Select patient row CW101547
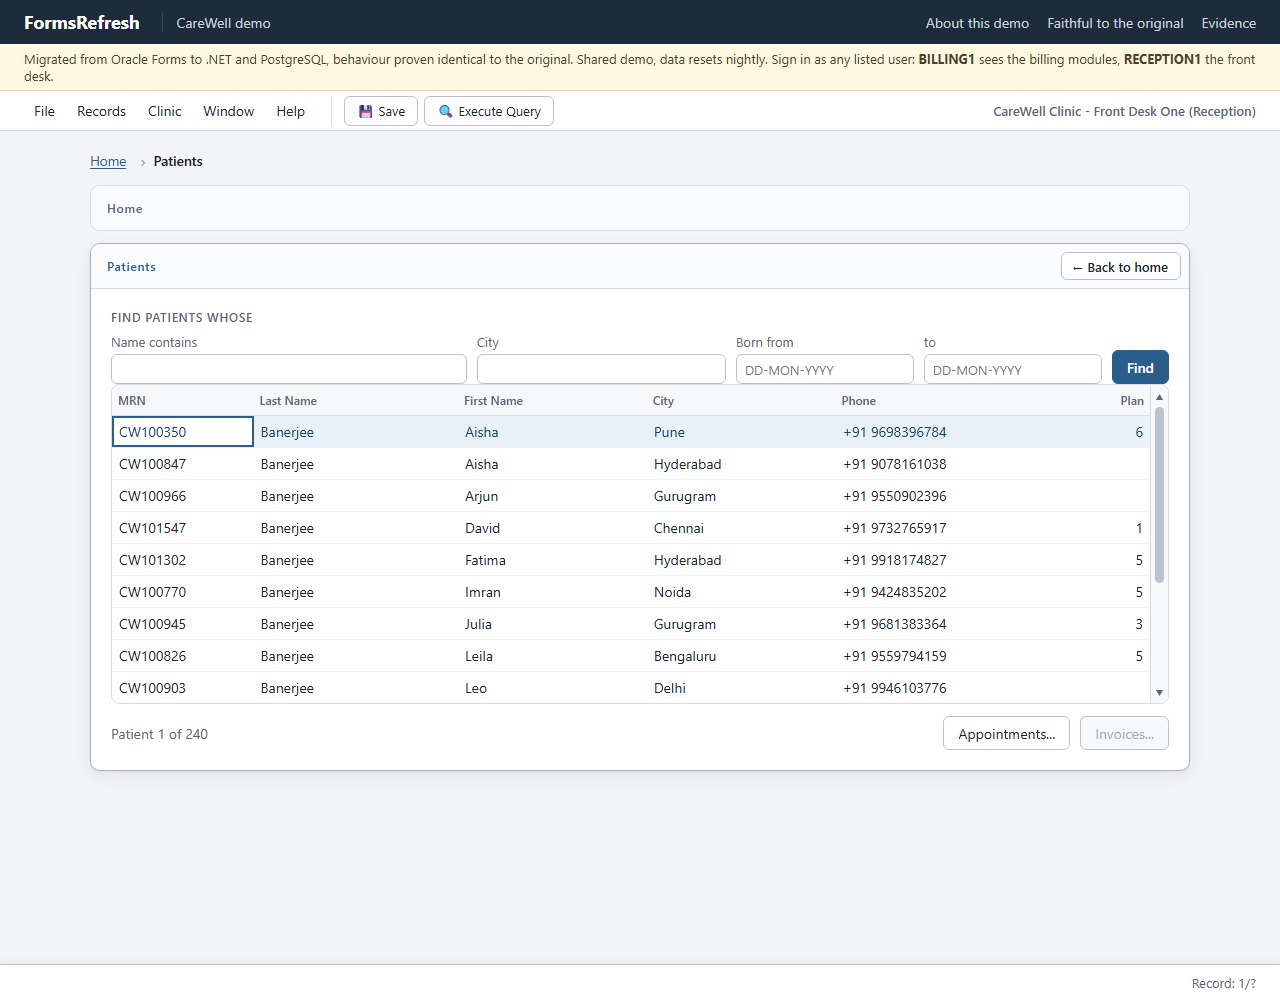 pyautogui.click(x=631, y=528)
